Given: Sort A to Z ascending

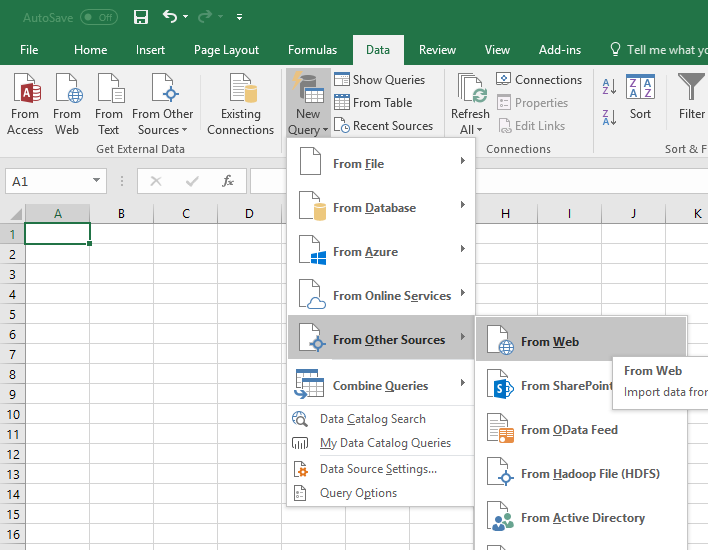Looking at the screenshot, I should [x=609, y=86].
